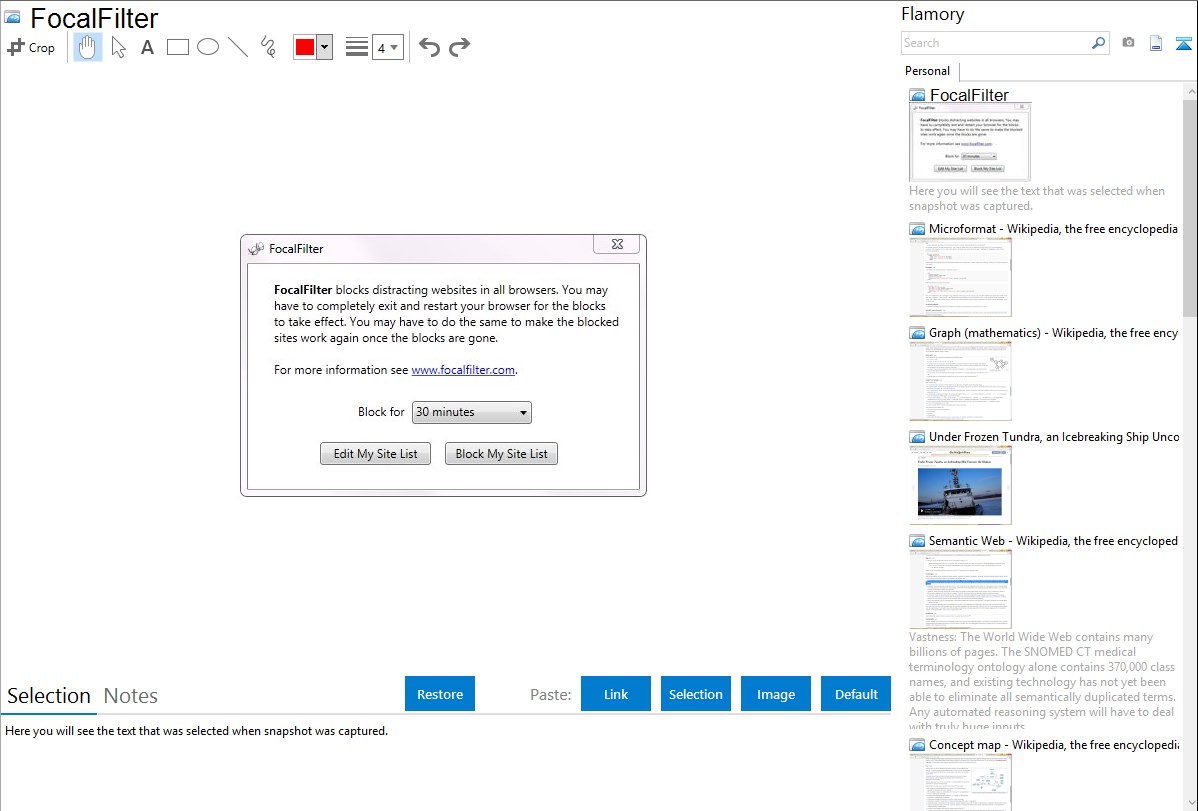Screen dimensions: 1198x811
Task: Click the Paste Default button
Action: [x=856, y=694]
